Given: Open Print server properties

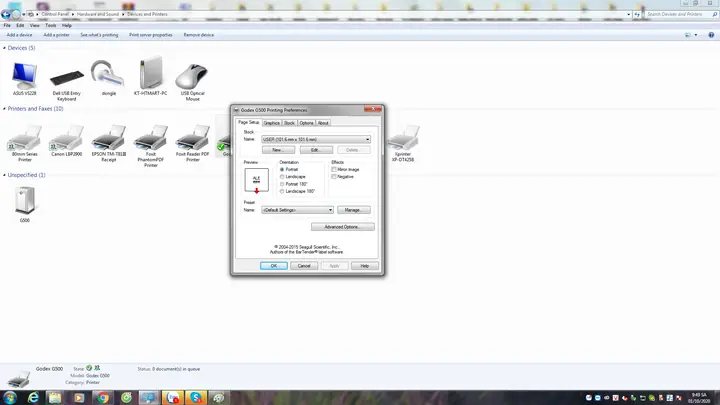Looking at the screenshot, I should coord(151,35).
